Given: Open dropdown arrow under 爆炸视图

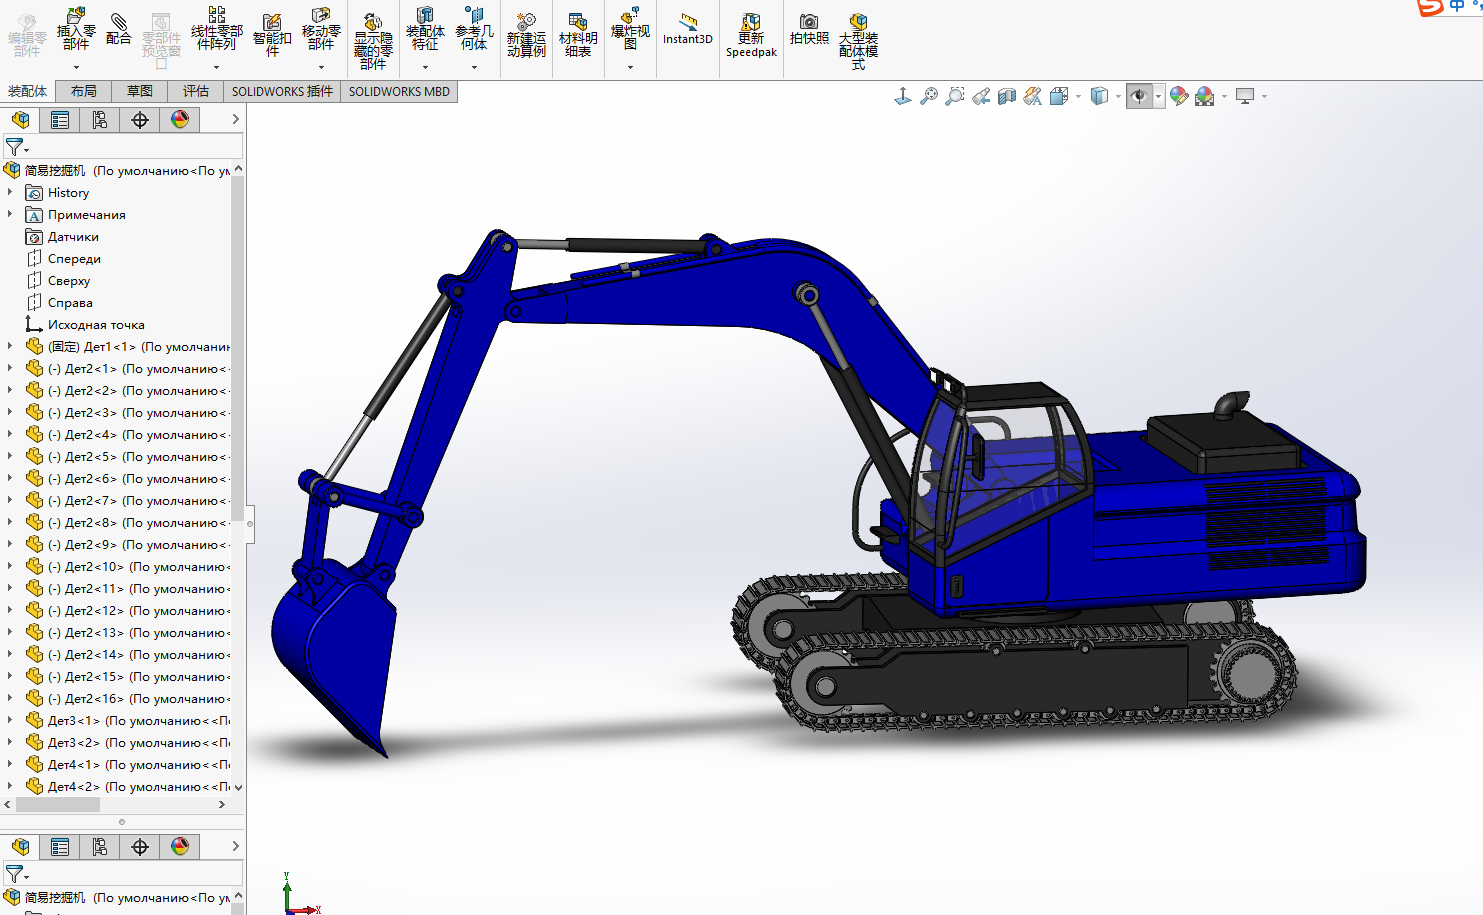Looking at the screenshot, I should pos(630,68).
